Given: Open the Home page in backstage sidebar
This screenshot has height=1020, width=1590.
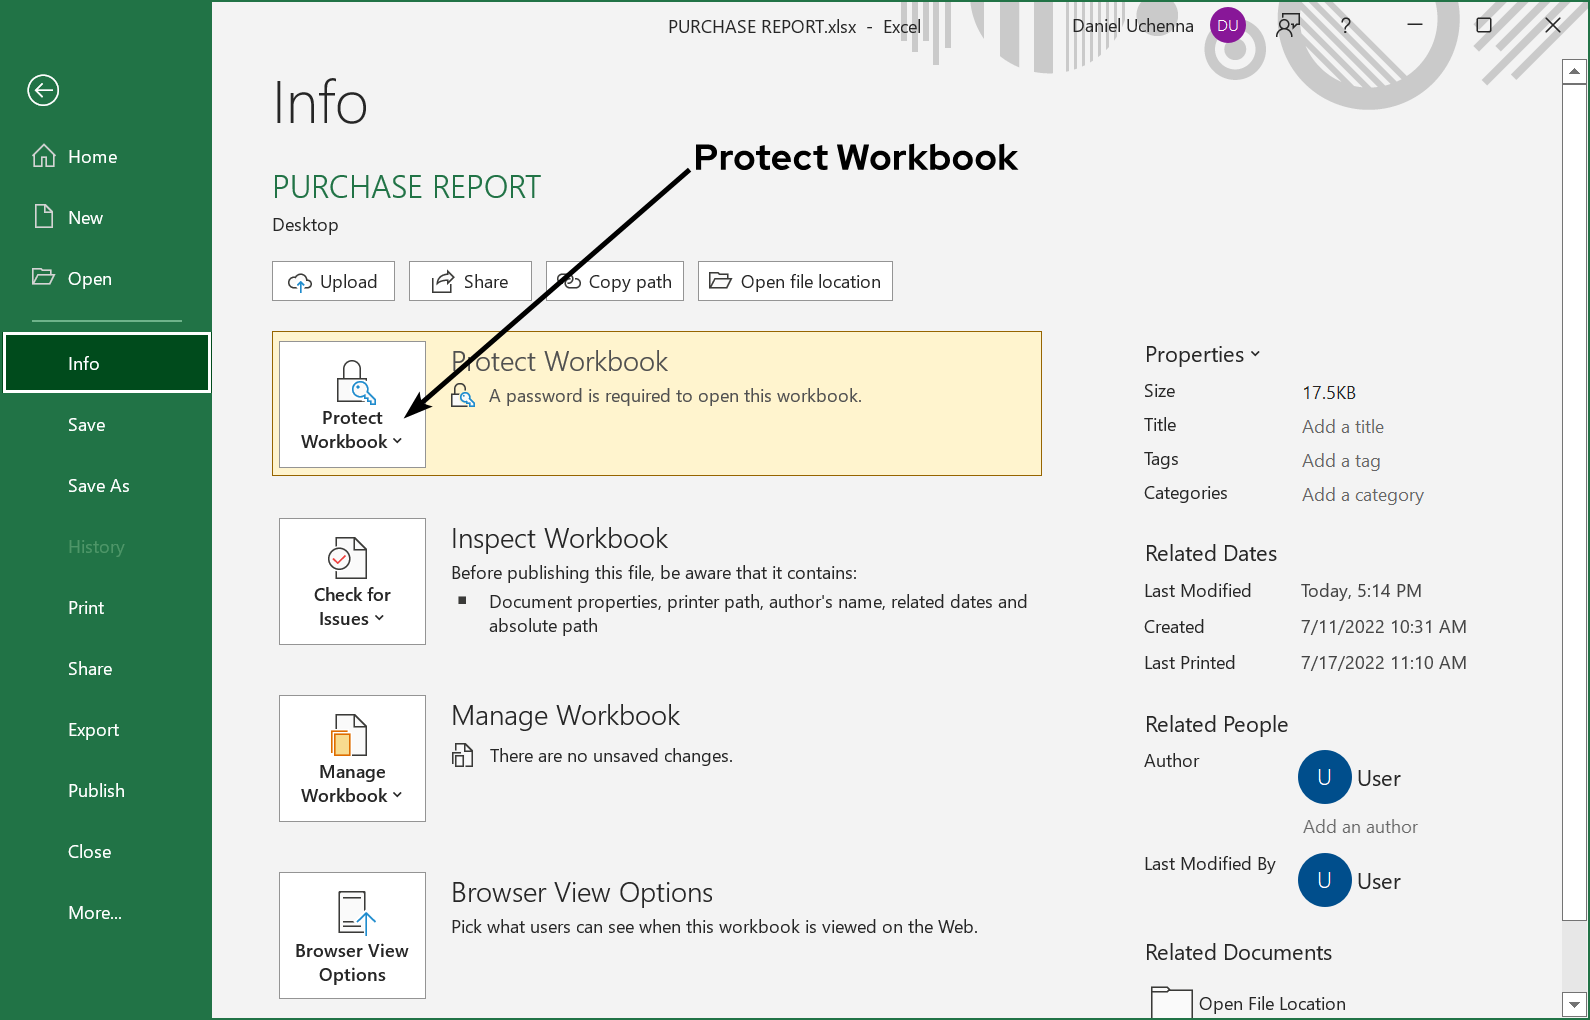Looking at the screenshot, I should (106, 157).
